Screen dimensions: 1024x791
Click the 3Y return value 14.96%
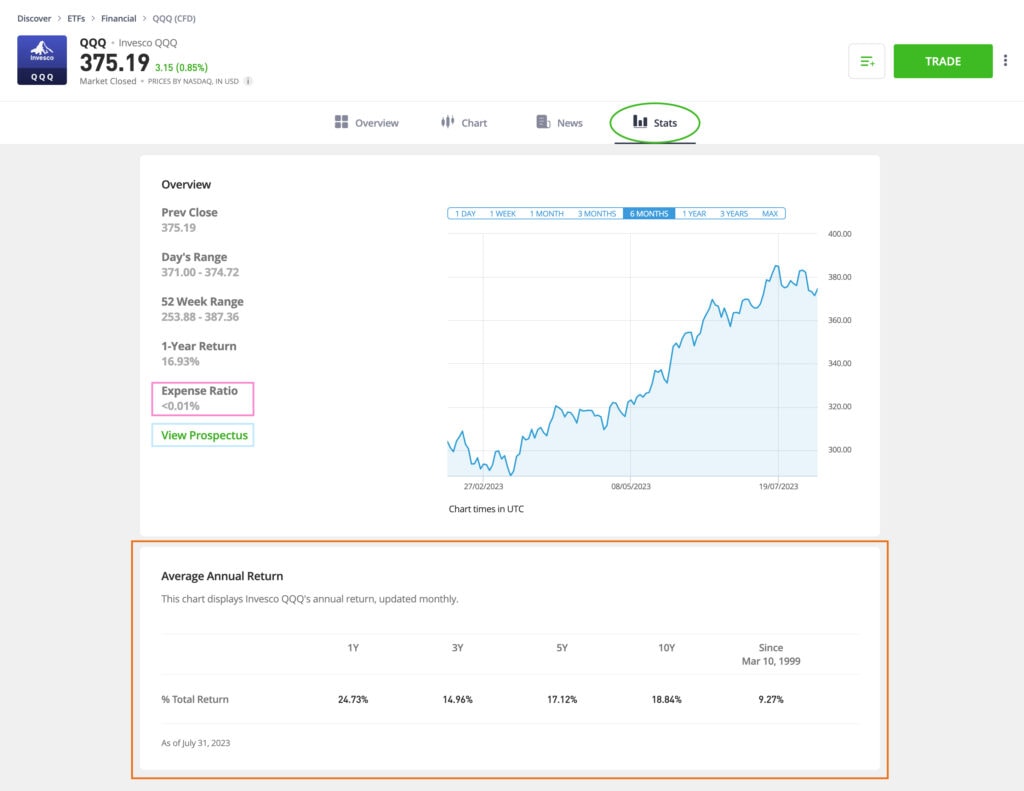point(457,700)
